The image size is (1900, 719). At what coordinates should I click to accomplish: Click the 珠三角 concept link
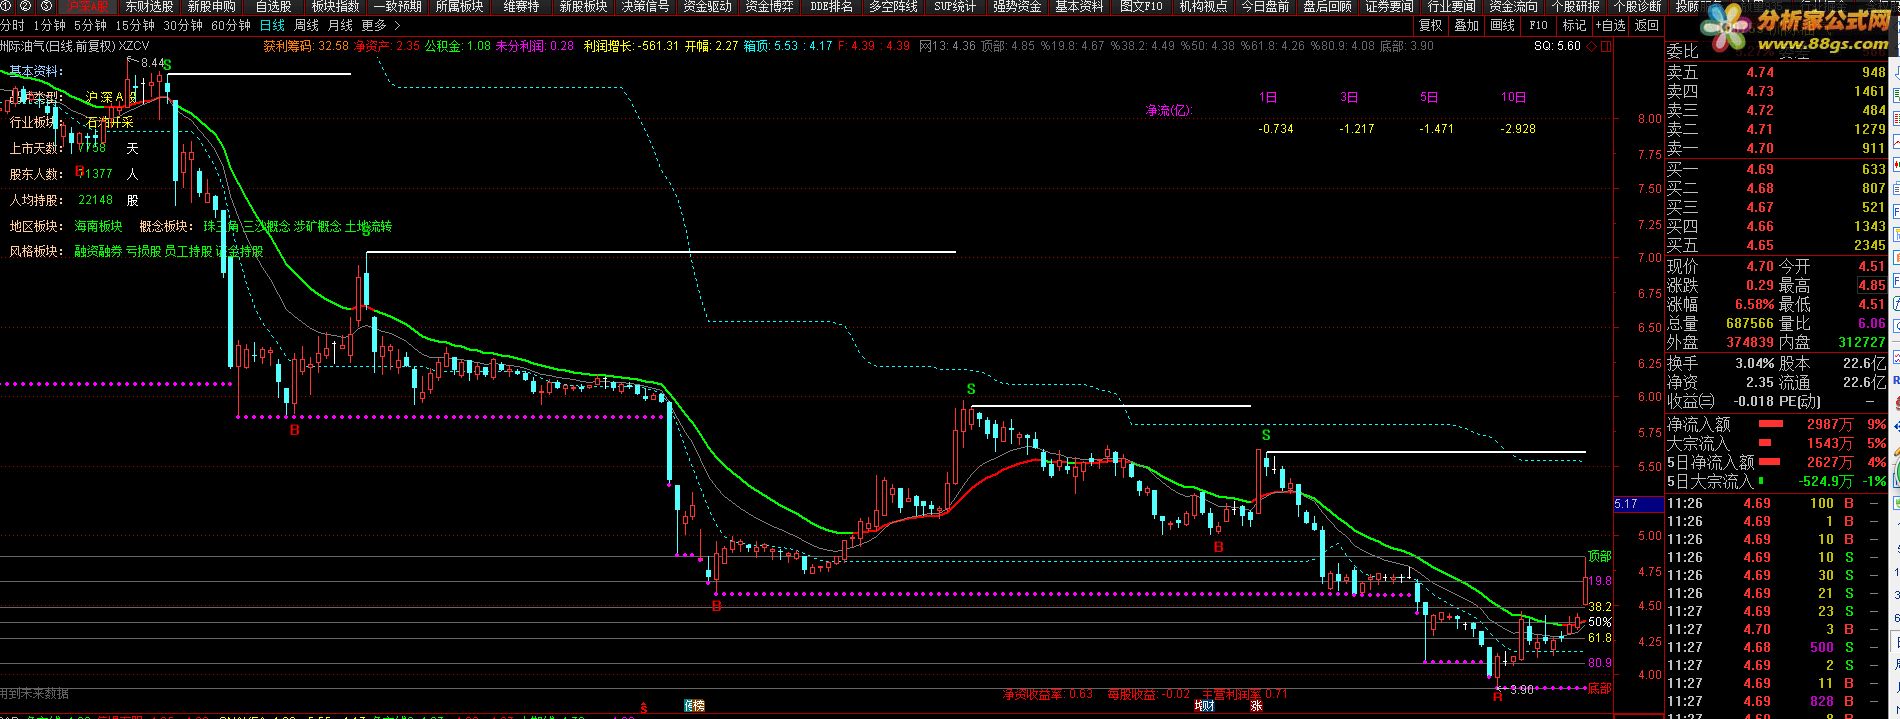point(221,226)
